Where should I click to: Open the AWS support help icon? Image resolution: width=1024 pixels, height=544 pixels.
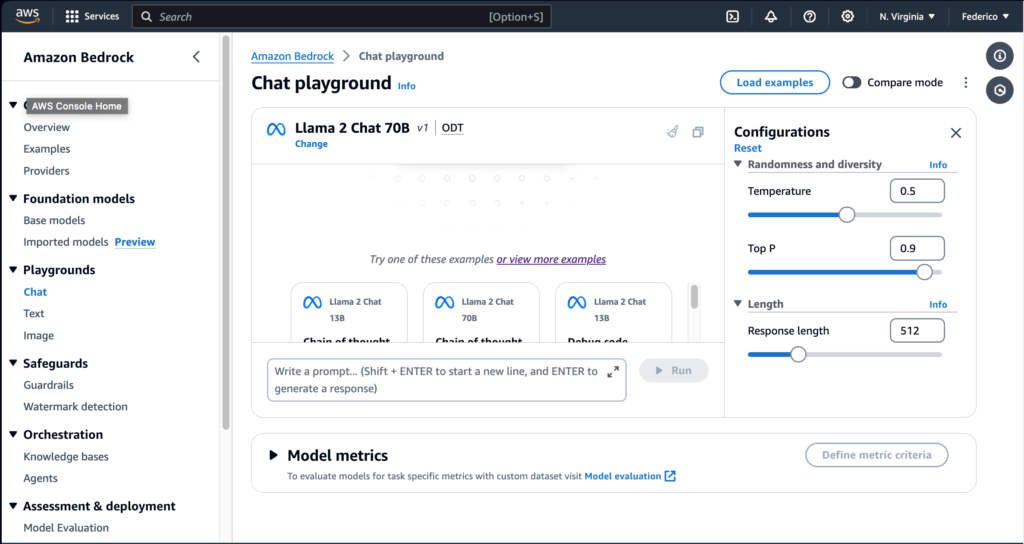[809, 16]
